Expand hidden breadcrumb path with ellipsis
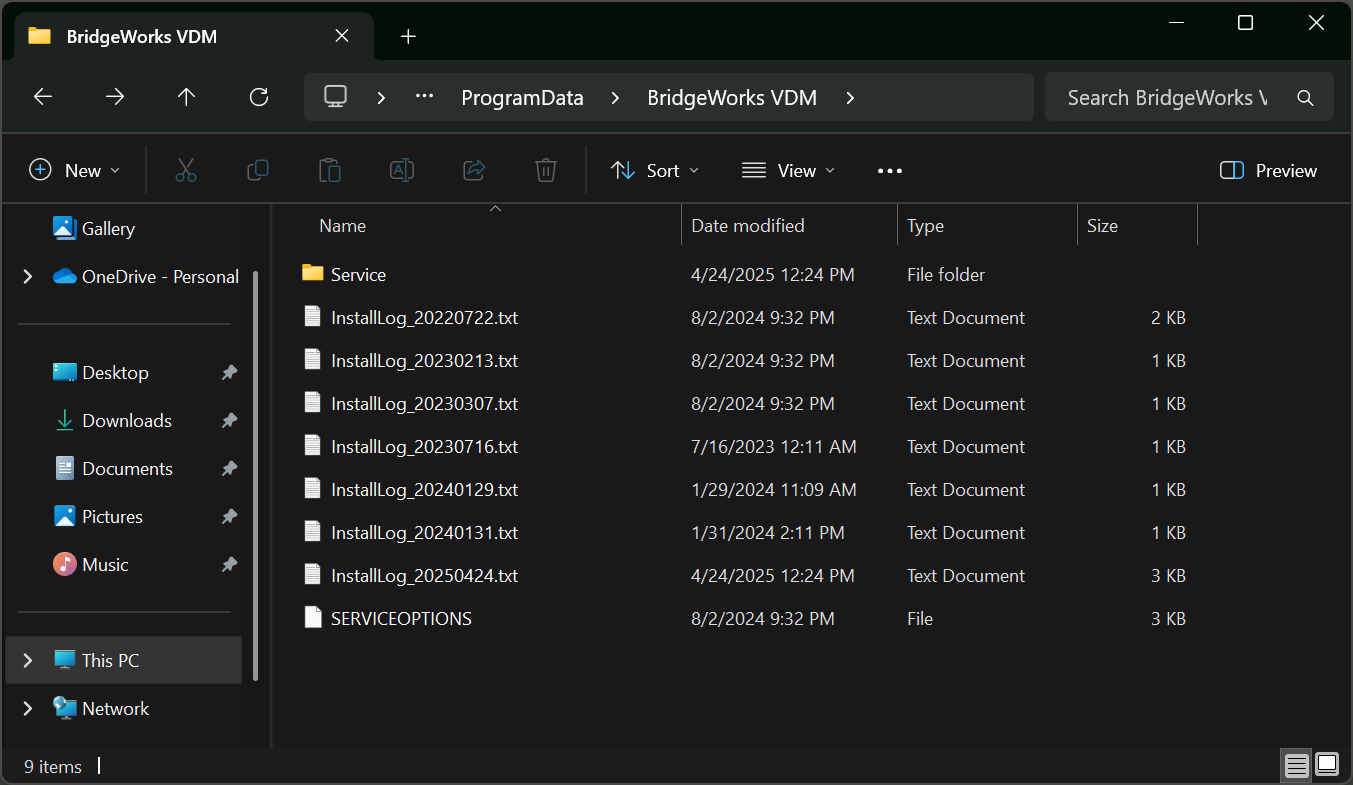The height and width of the screenshot is (785, 1353). pos(424,97)
